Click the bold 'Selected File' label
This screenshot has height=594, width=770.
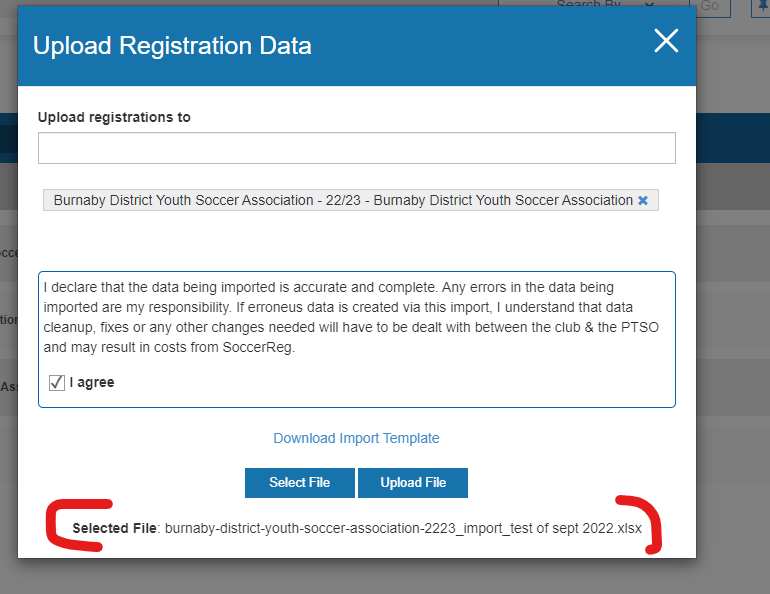pos(114,527)
